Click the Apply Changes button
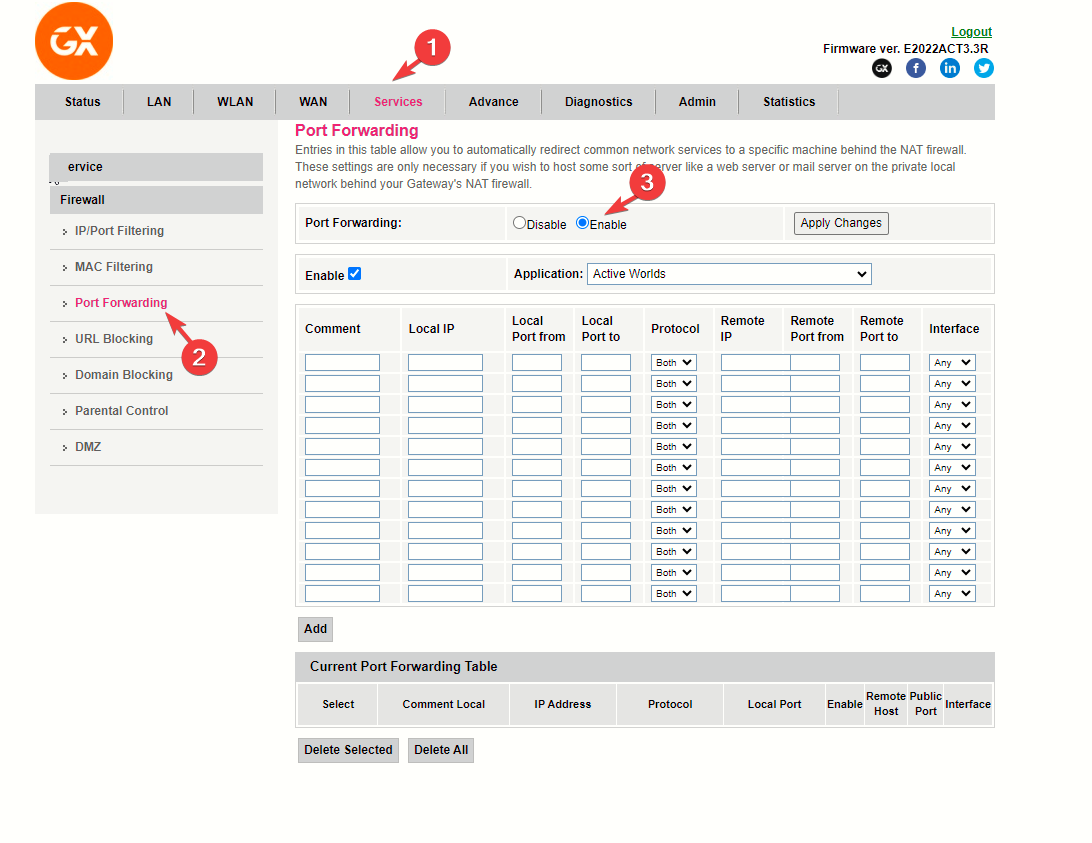The height and width of the screenshot is (843, 1092). point(841,223)
